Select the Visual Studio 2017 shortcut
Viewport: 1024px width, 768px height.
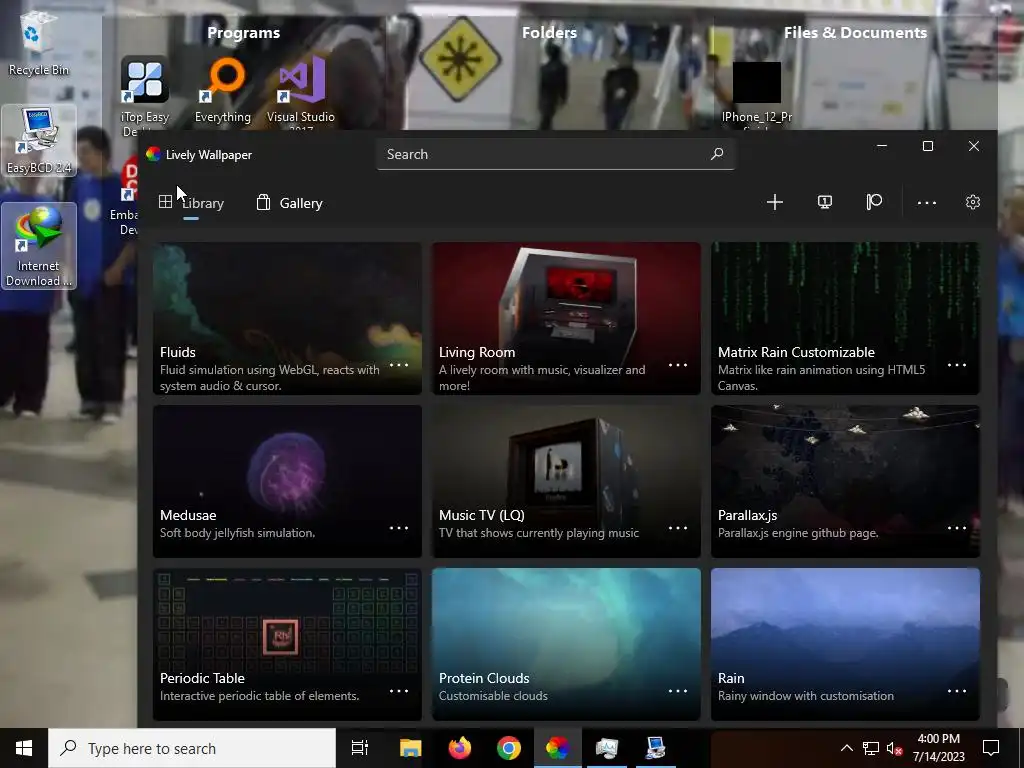pos(300,93)
